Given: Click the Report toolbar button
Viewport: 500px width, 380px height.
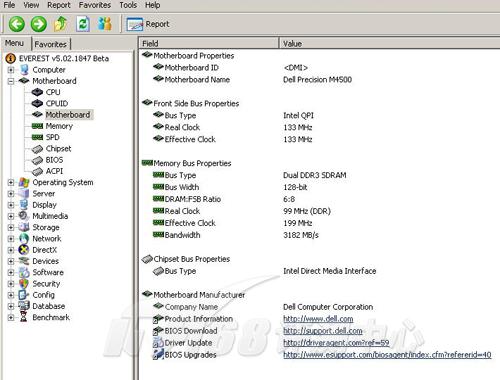Looking at the screenshot, I should pos(148,24).
